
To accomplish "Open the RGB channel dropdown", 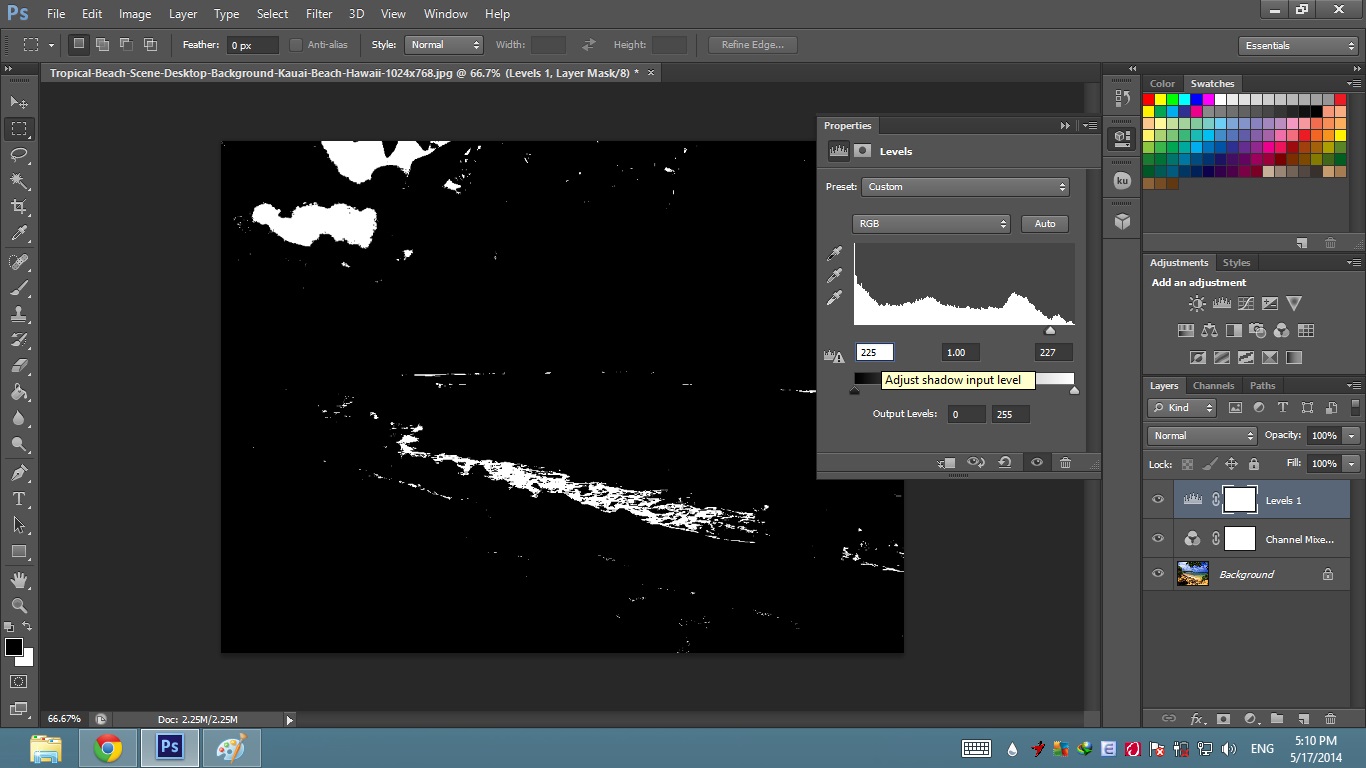I will coord(931,224).
